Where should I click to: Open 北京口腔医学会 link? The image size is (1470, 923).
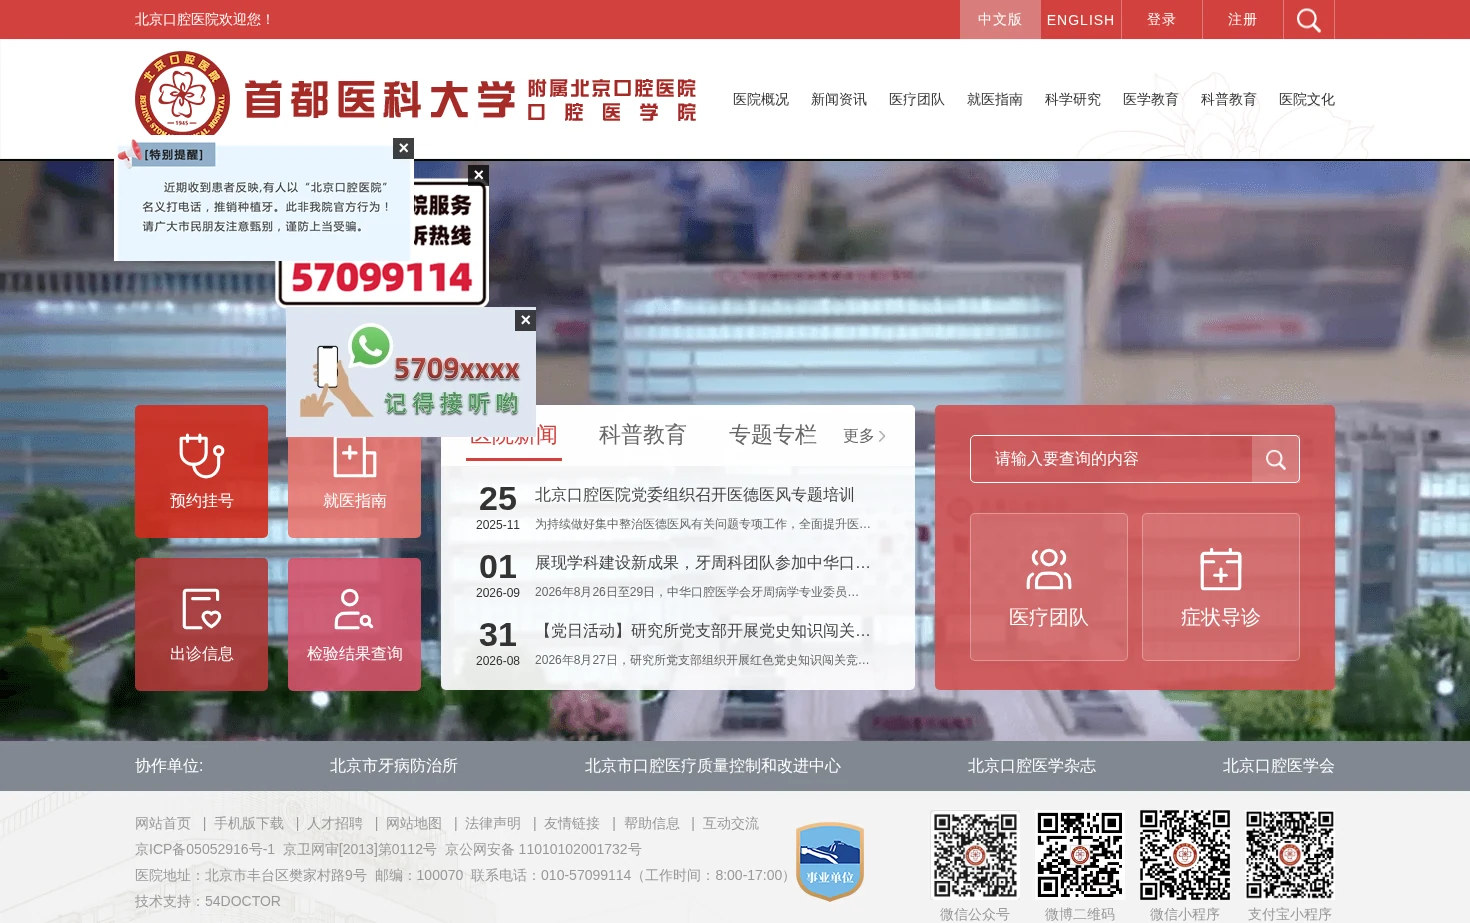[1279, 766]
